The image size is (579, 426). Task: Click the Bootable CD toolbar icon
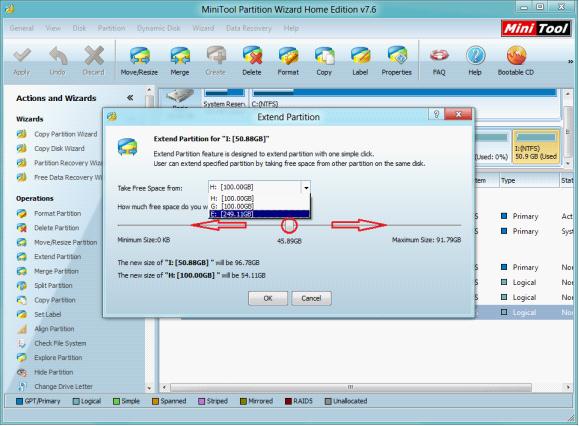coord(516,62)
